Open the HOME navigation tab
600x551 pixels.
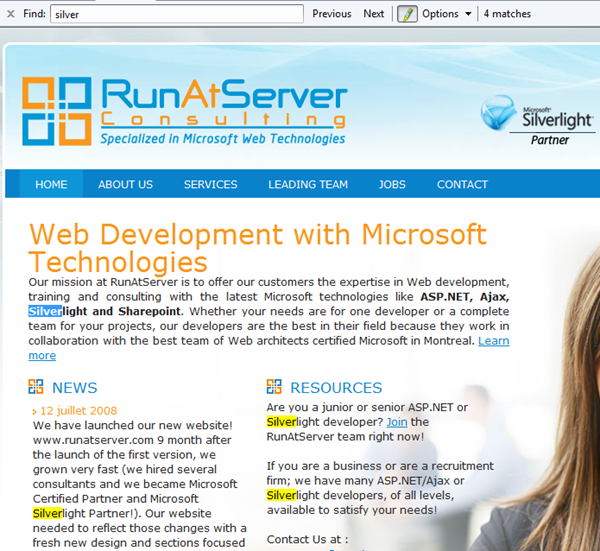pyautogui.click(x=51, y=184)
